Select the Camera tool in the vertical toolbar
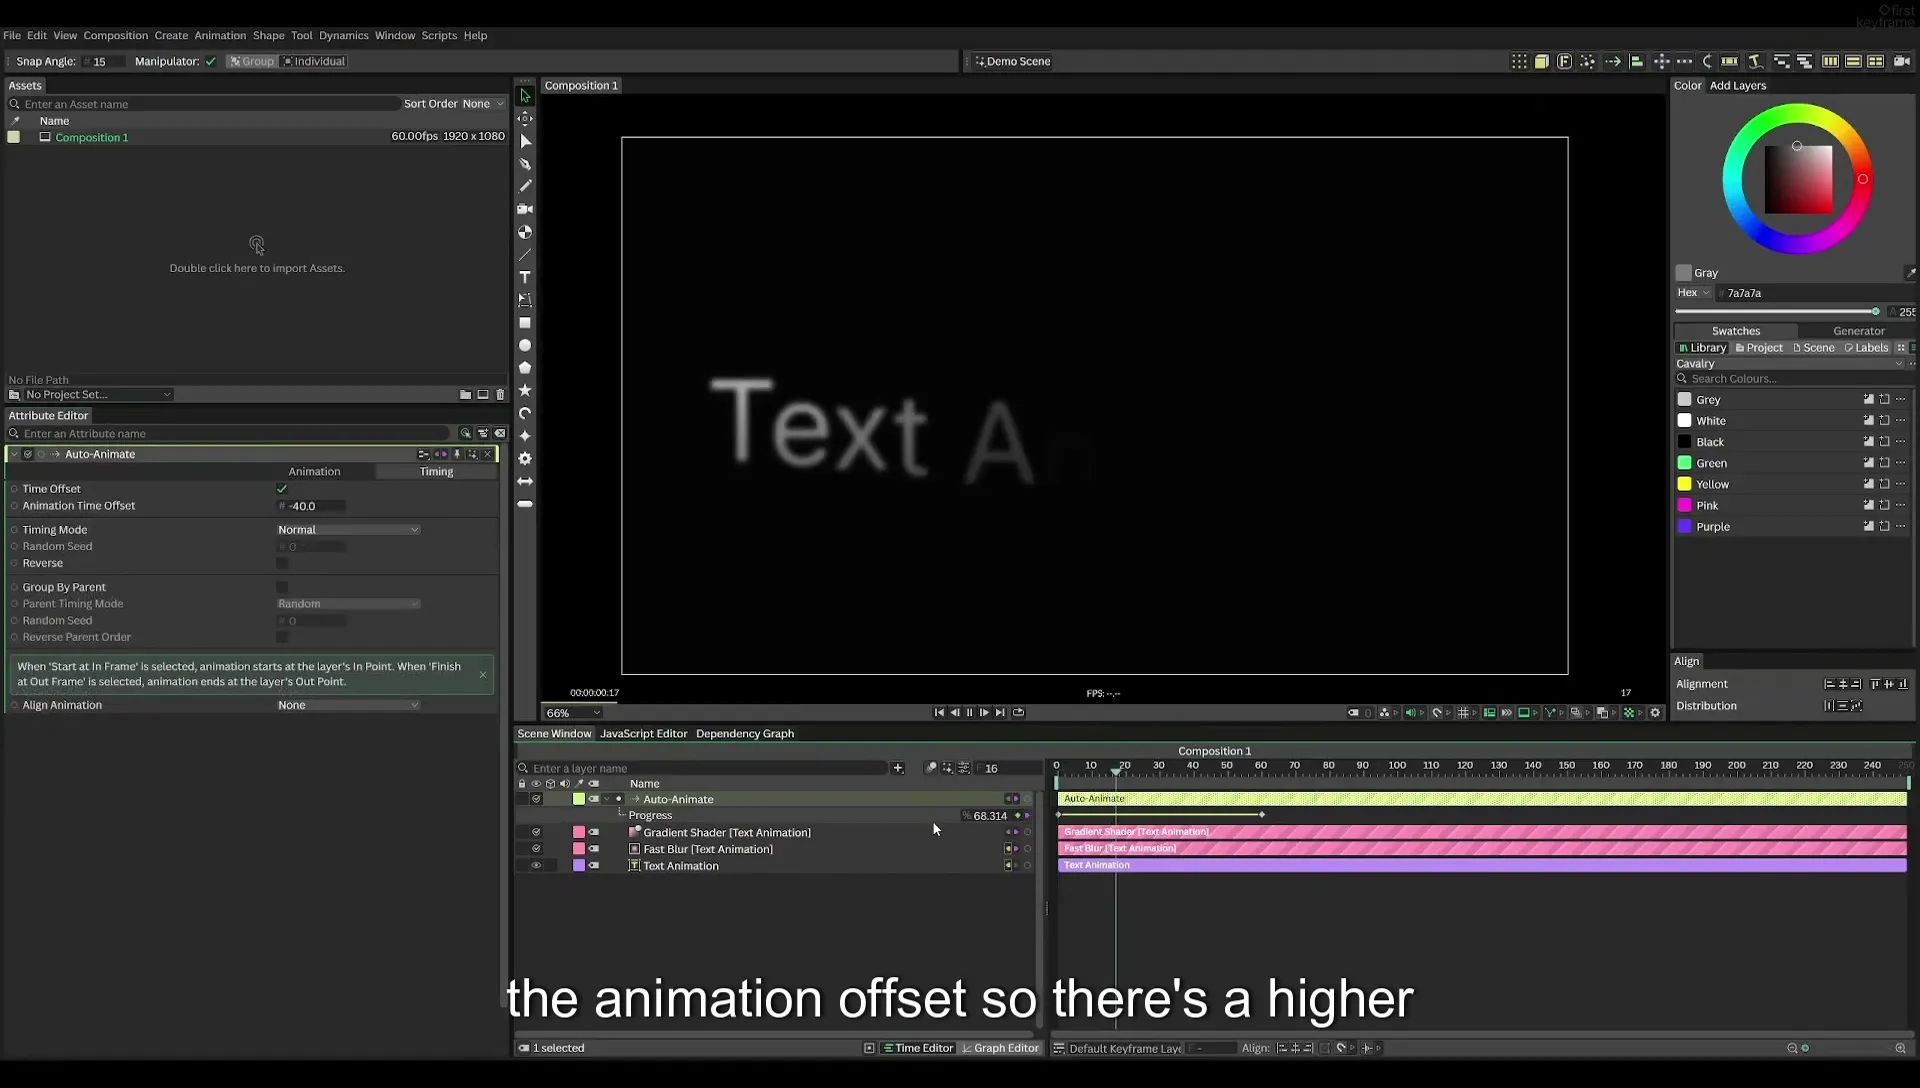1920x1088 pixels. [525, 209]
